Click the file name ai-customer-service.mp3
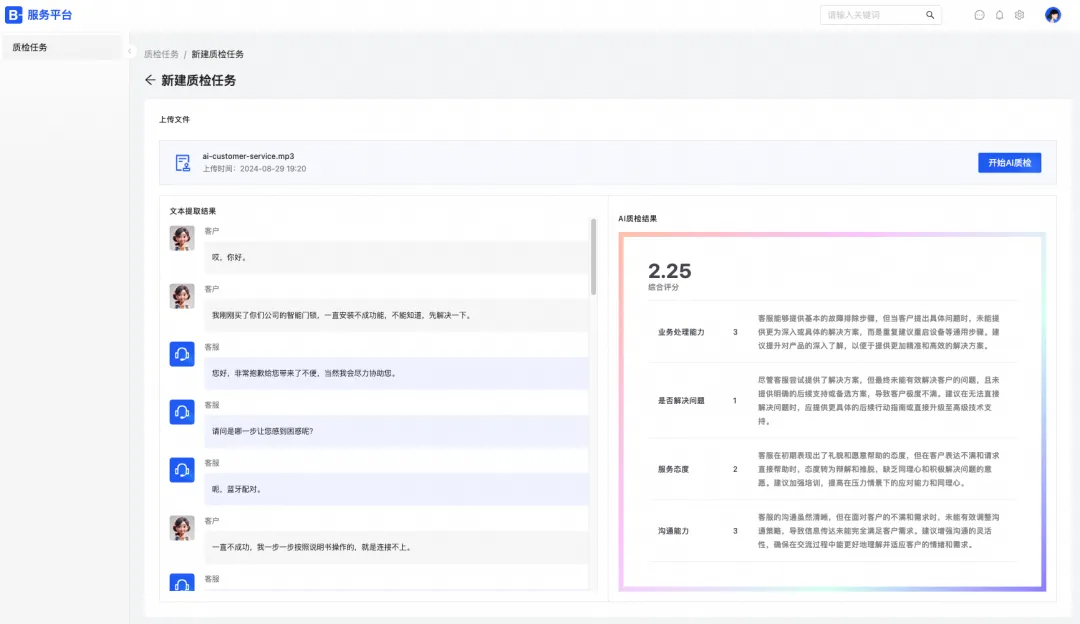This screenshot has height=624, width=1080. coord(248,156)
